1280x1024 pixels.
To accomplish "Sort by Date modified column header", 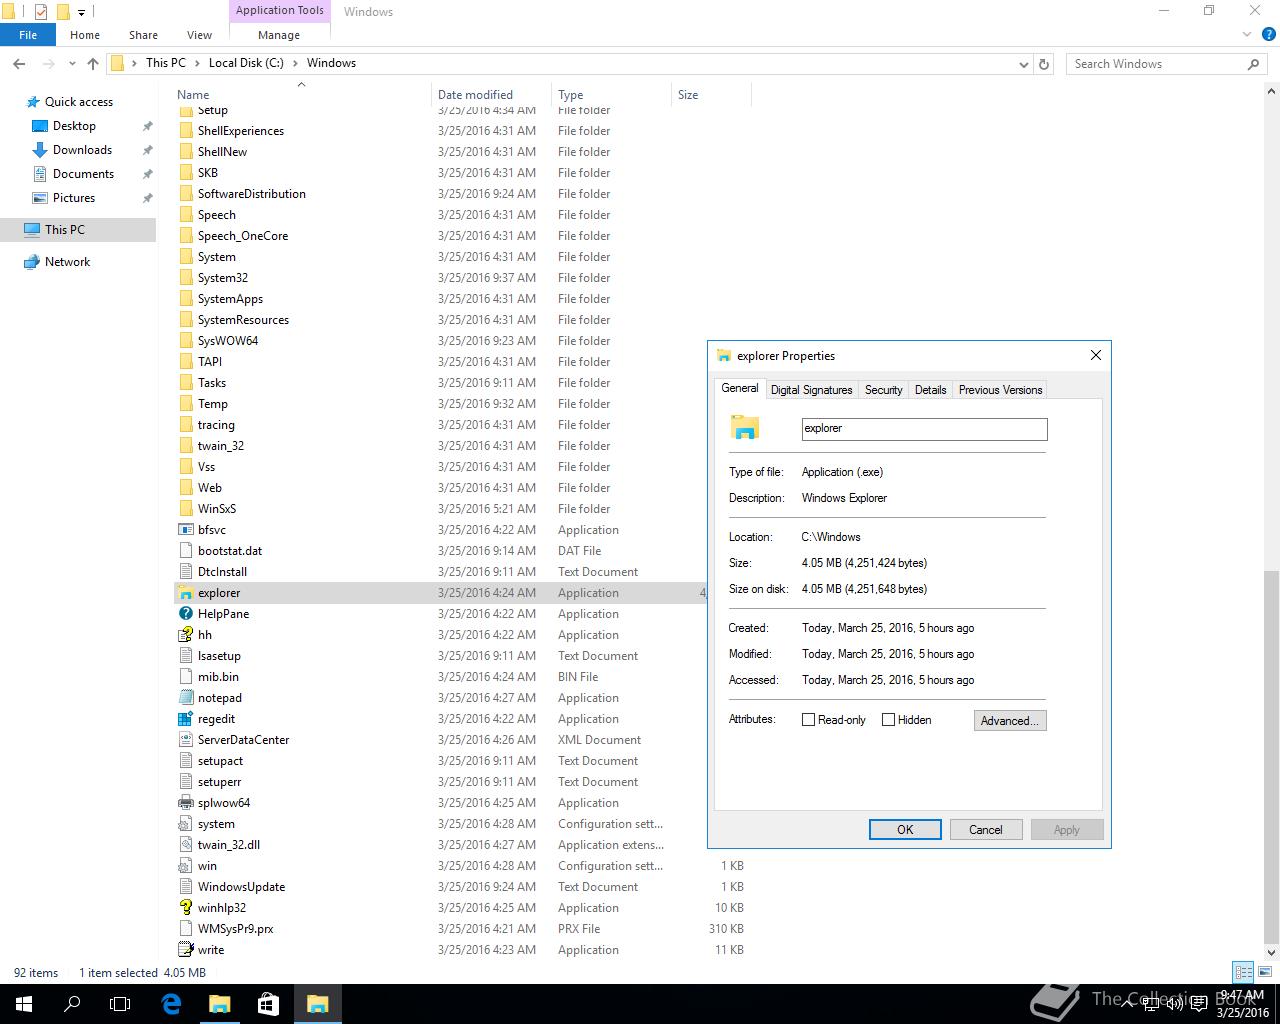I will (491, 95).
